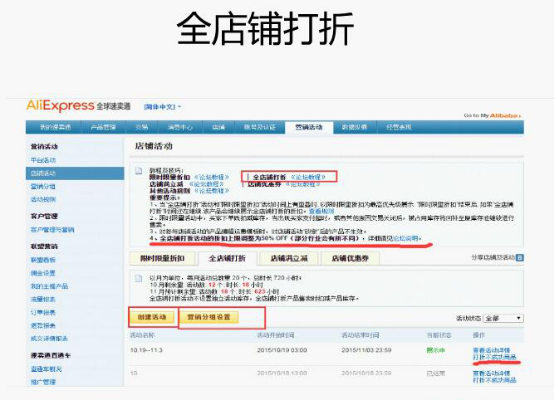This screenshot has height=401, width=555.
Task: Click the 店铺活动 page heading
Action: (x=153, y=146)
